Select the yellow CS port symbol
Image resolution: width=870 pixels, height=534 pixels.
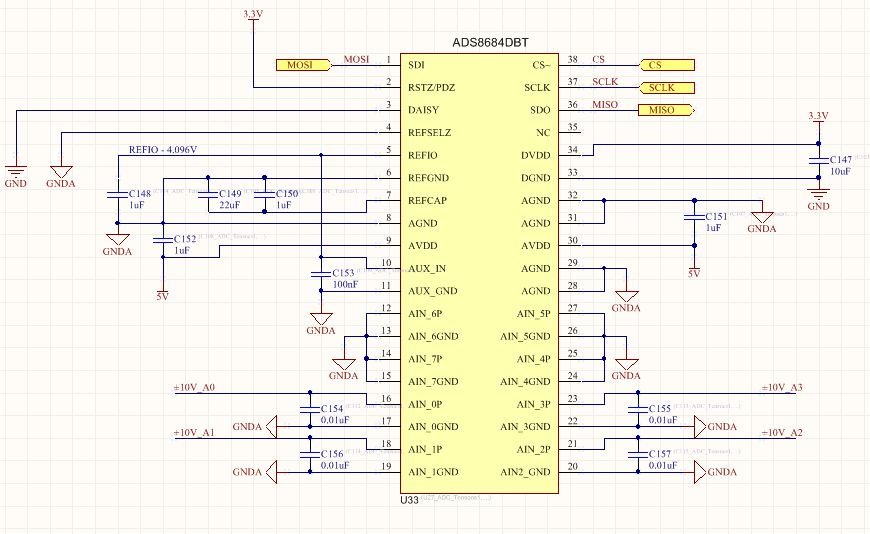pos(667,65)
